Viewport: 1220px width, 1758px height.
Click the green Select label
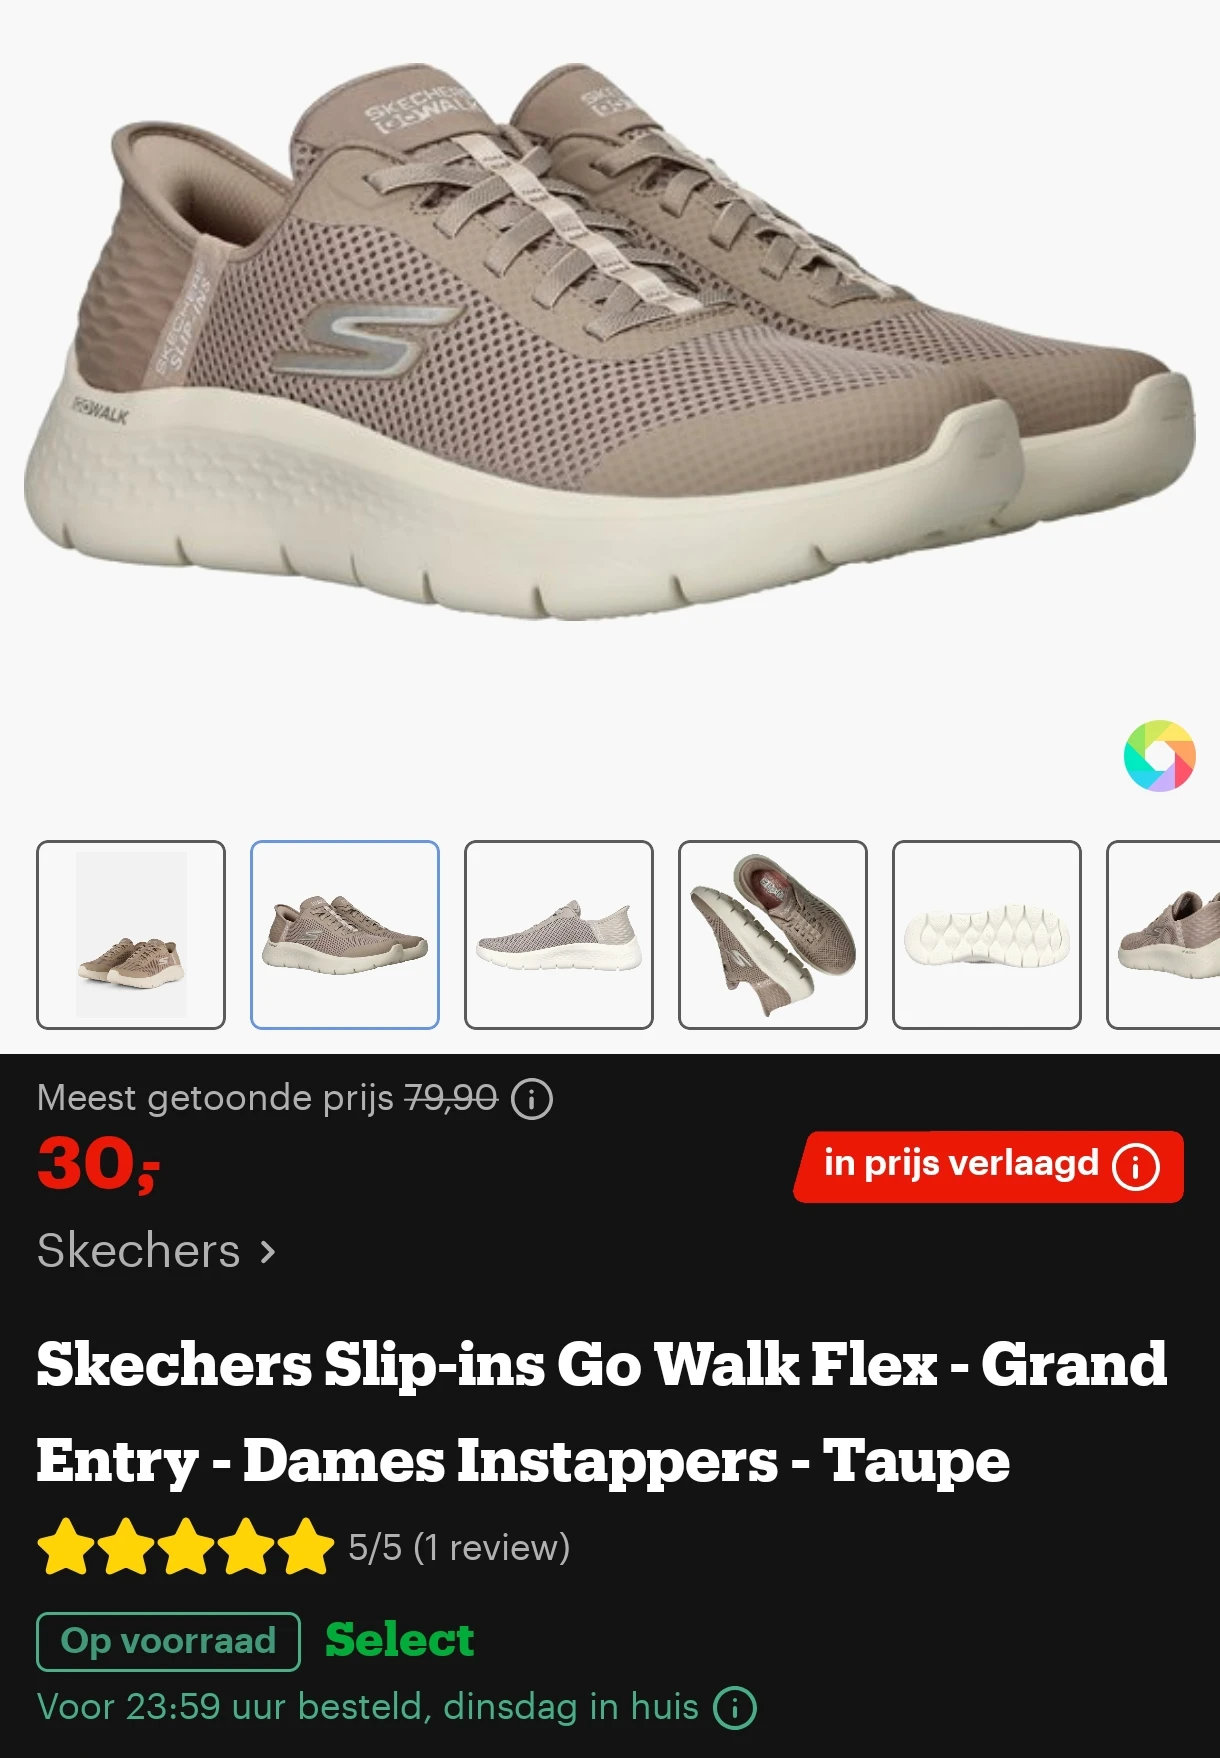(x=400, y=1640)
